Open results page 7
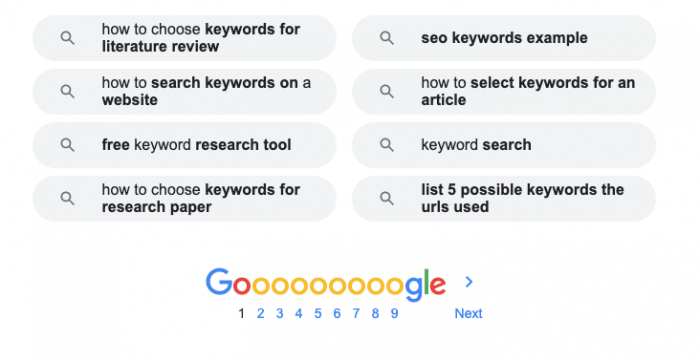The image size is (700, 362). [x=356, y=313]
